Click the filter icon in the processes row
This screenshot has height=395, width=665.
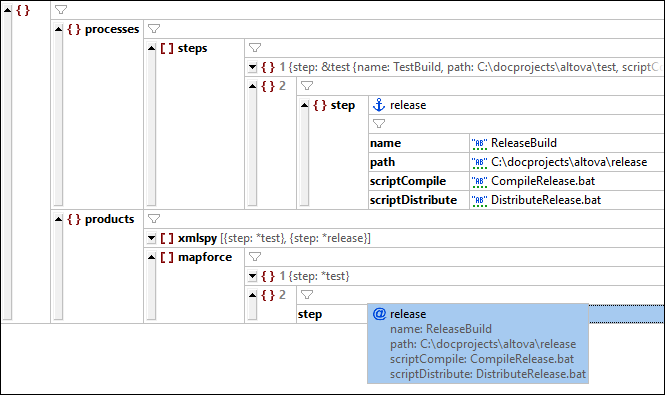154,29
